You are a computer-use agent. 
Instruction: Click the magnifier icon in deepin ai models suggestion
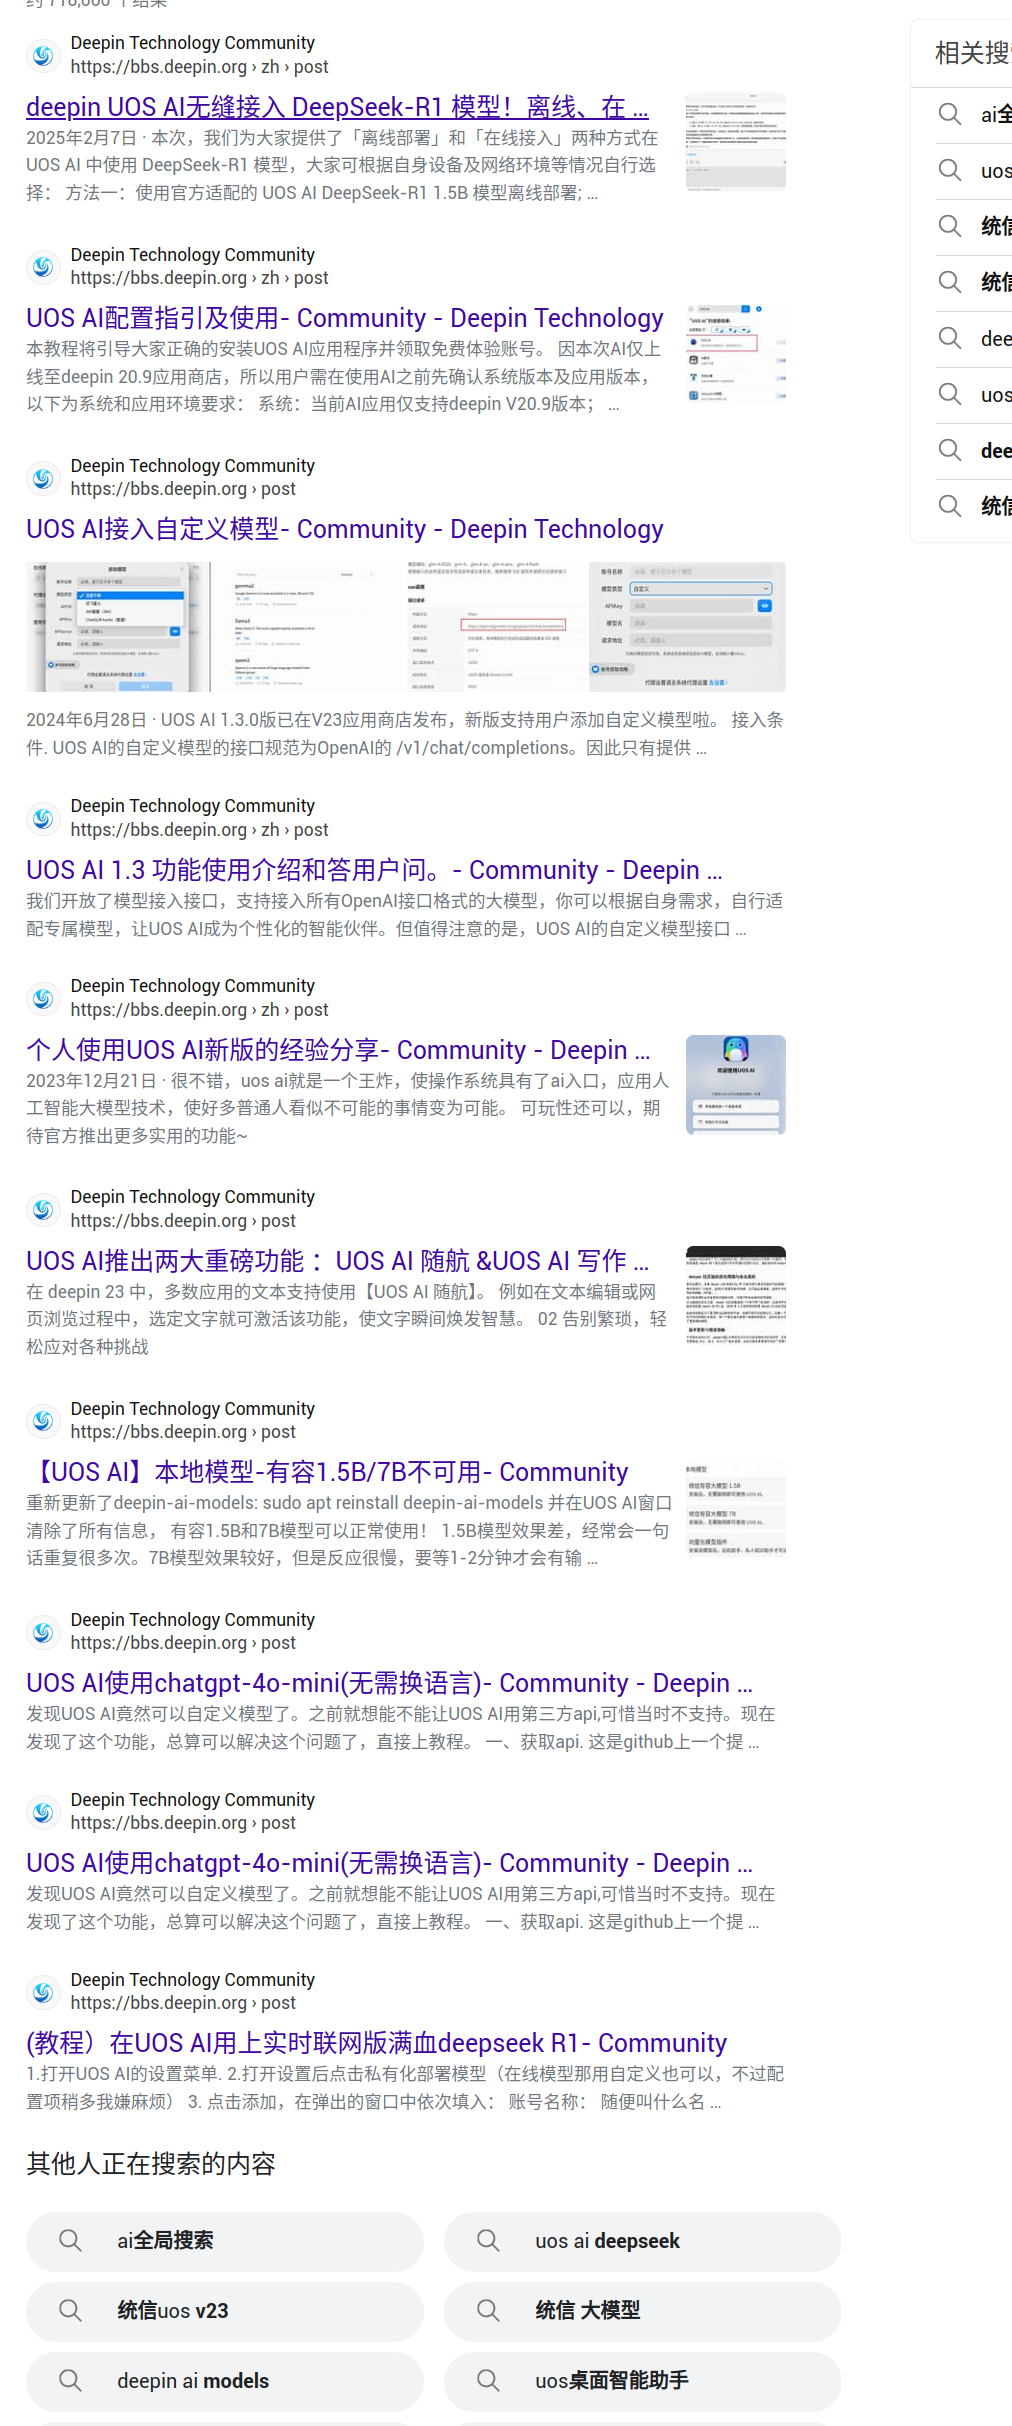70,2380
